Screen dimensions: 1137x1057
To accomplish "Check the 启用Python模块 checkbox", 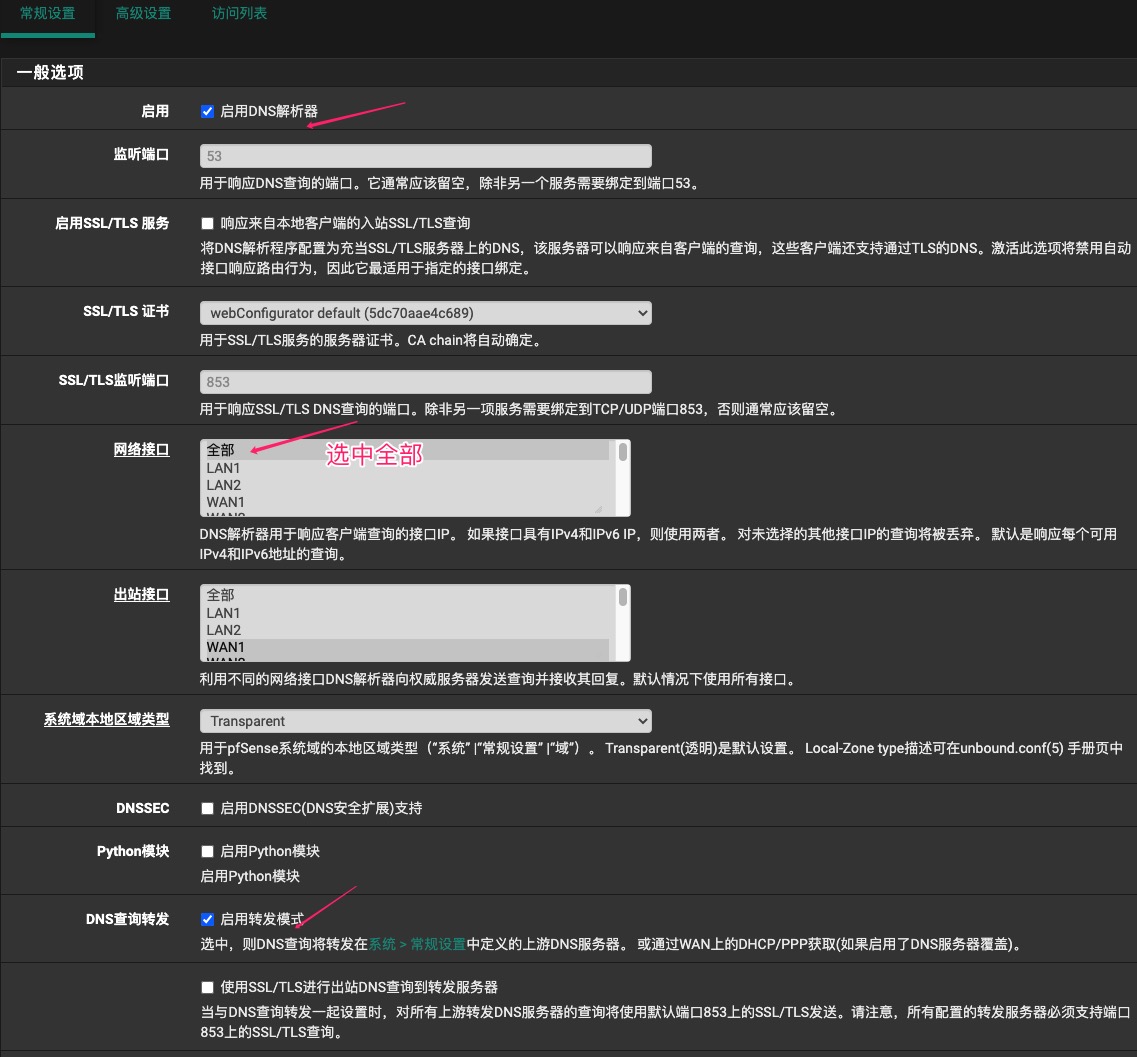I will (x=208, y=851).
